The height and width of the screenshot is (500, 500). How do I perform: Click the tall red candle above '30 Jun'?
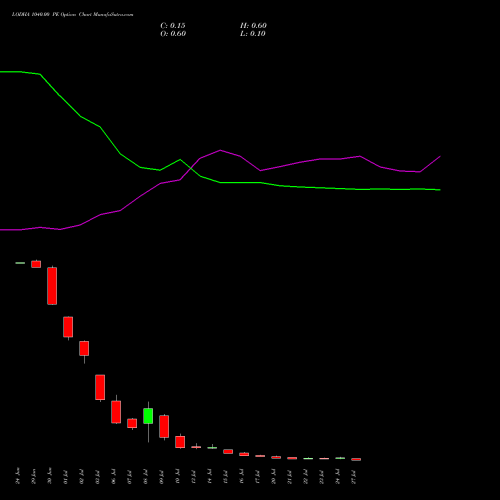pyautogui.click(x=52, y=286)
